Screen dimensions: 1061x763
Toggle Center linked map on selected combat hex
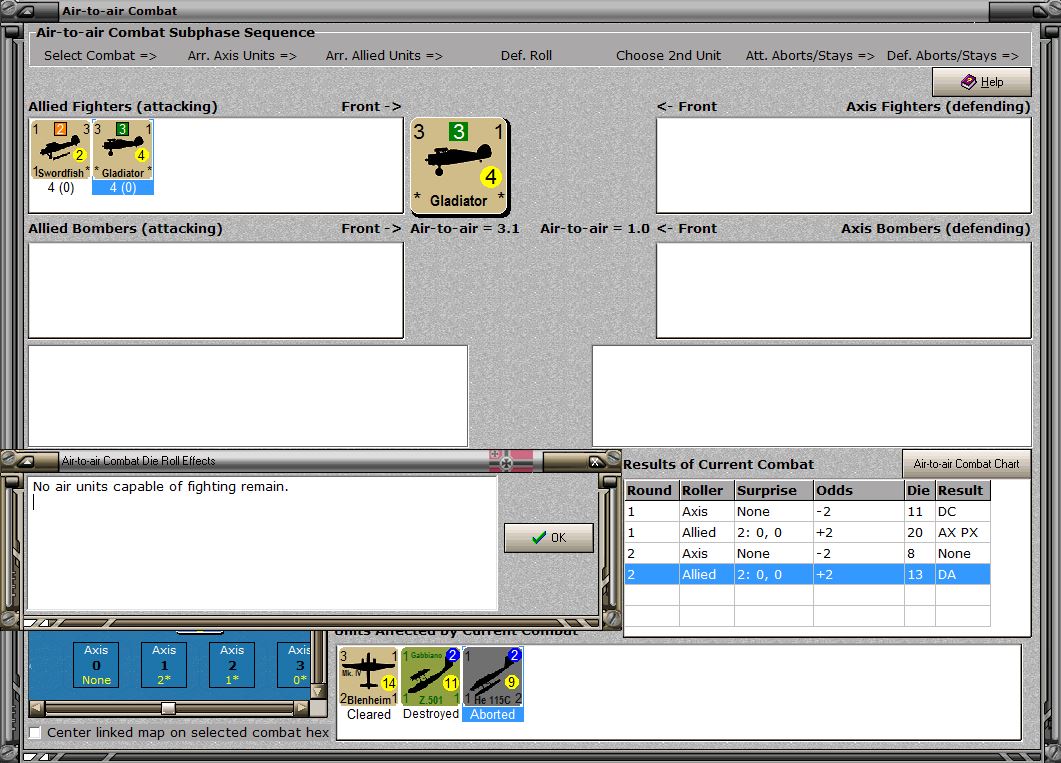(x=35, y=733)
